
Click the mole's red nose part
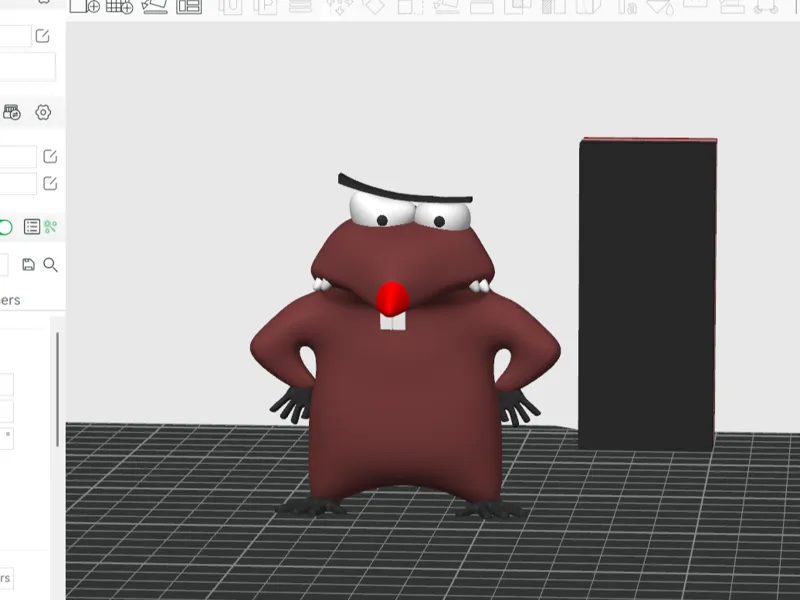(392, 299)
